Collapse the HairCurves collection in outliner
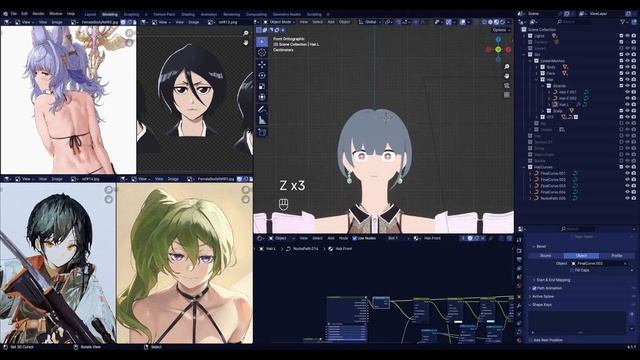 point(524,167)
